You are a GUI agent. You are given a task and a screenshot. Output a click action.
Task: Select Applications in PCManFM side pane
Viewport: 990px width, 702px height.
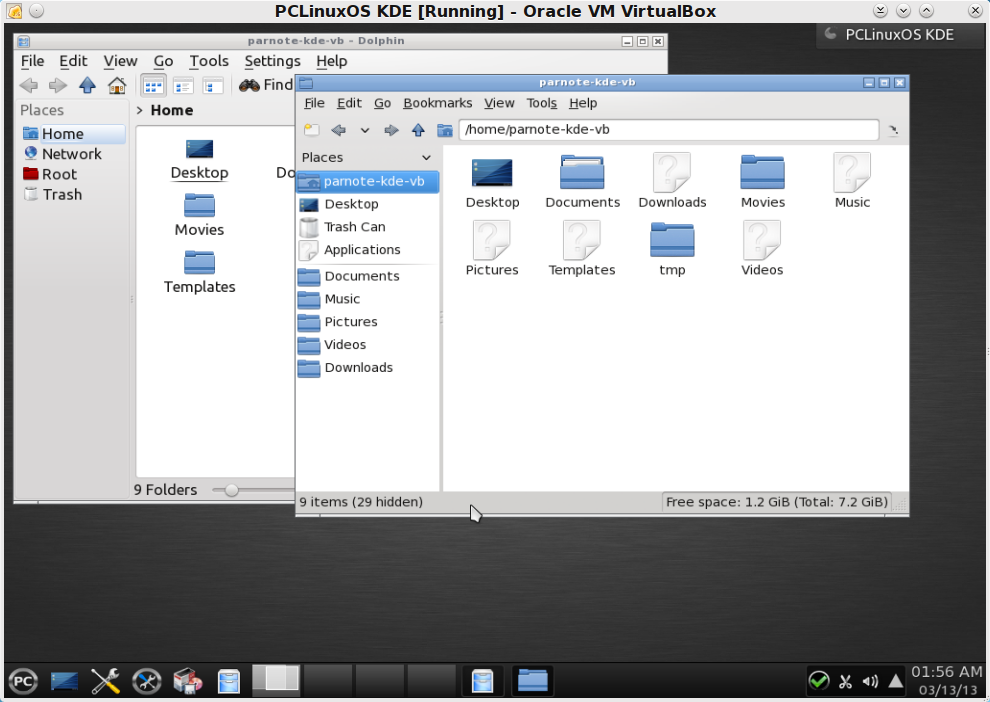point(367,250)
